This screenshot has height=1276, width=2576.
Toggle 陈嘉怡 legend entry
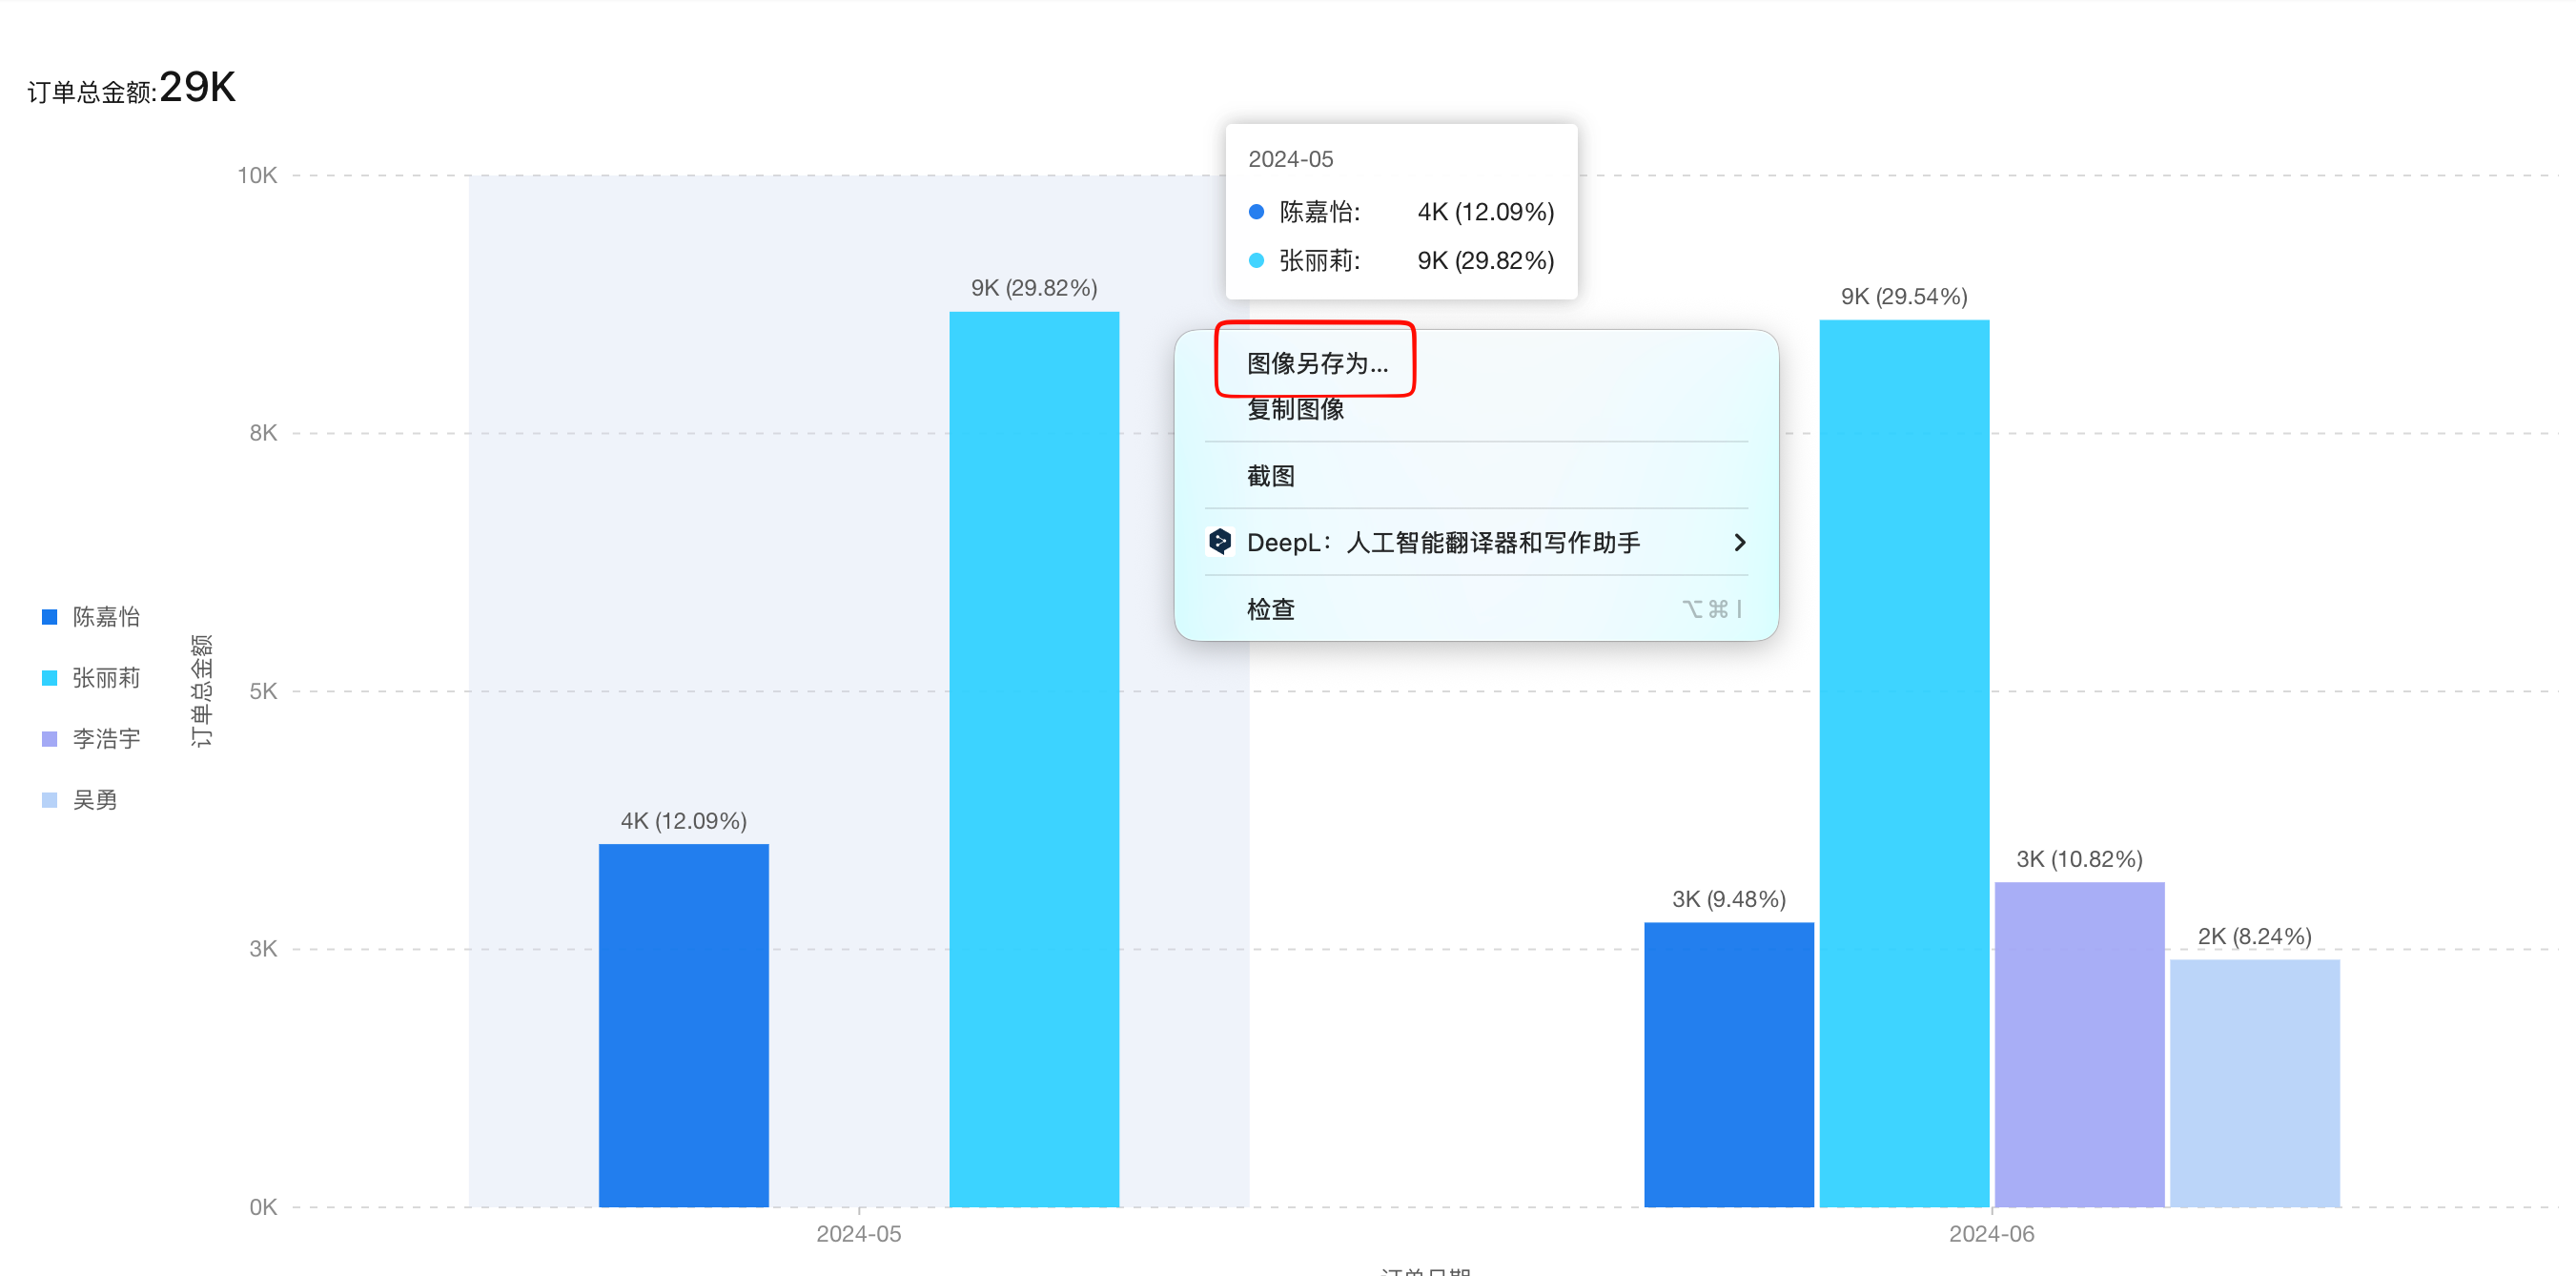[x=105, y=617]
